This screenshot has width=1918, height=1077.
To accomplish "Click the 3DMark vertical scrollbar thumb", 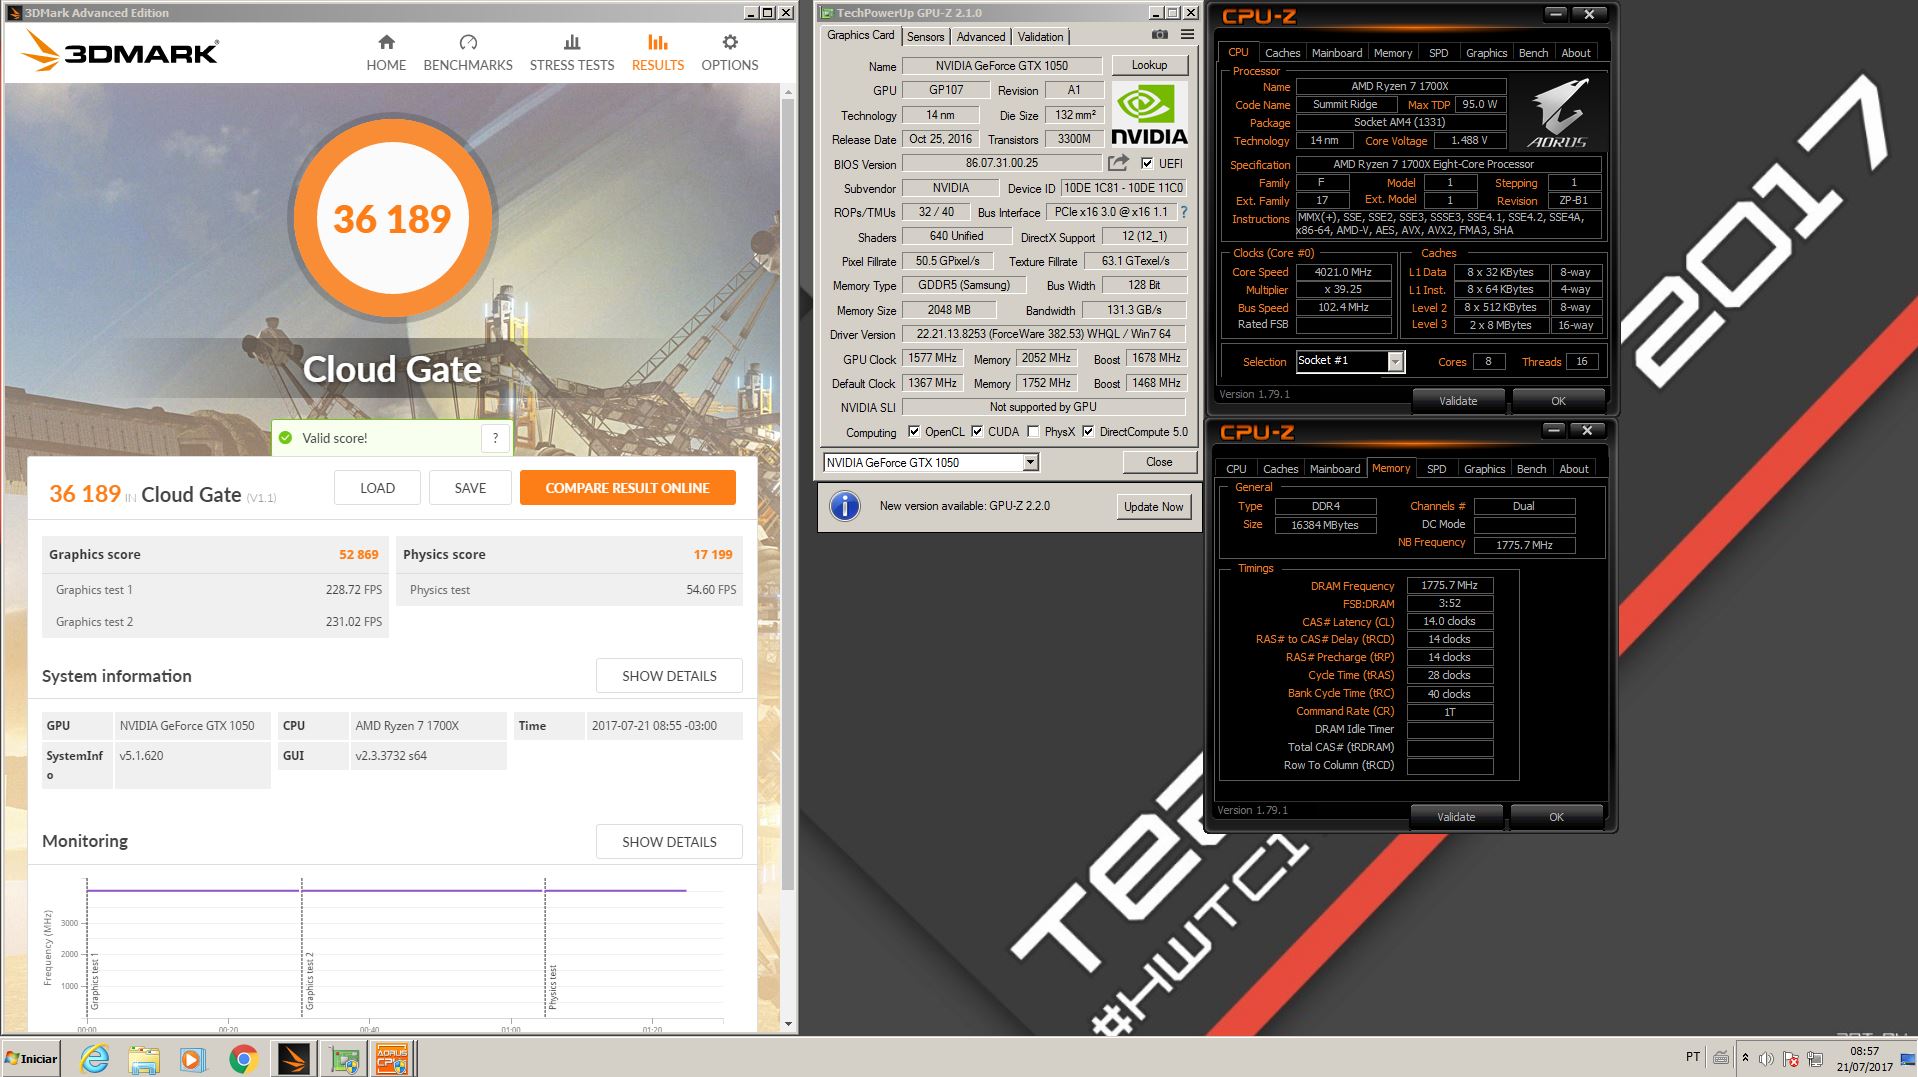I will [x=788, y=492].
